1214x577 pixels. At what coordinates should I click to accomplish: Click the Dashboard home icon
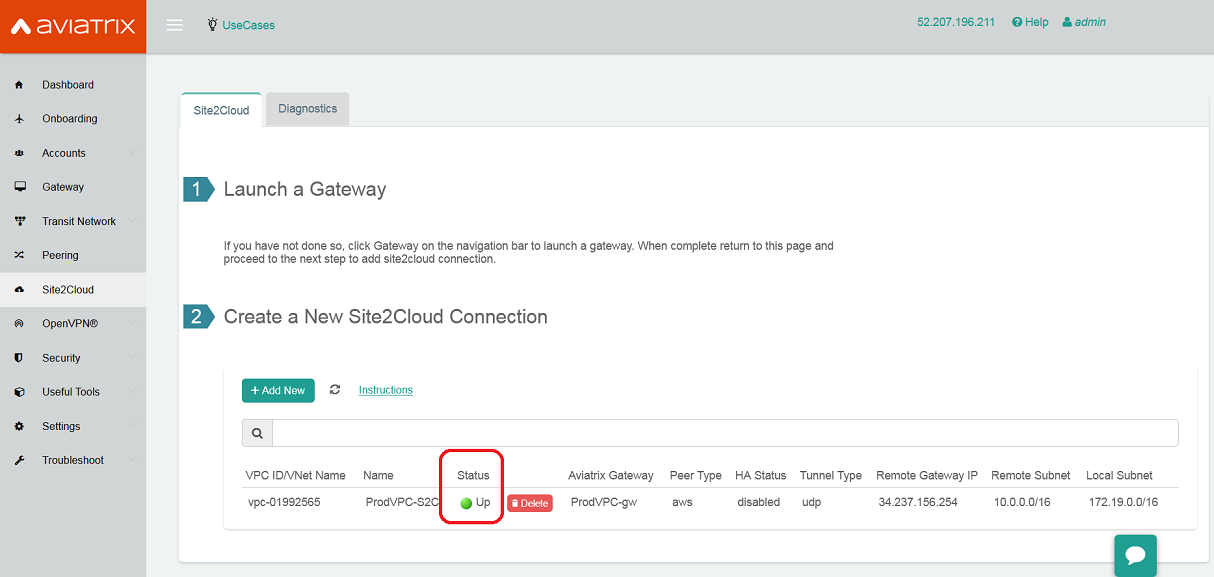[x=19, y=85]
